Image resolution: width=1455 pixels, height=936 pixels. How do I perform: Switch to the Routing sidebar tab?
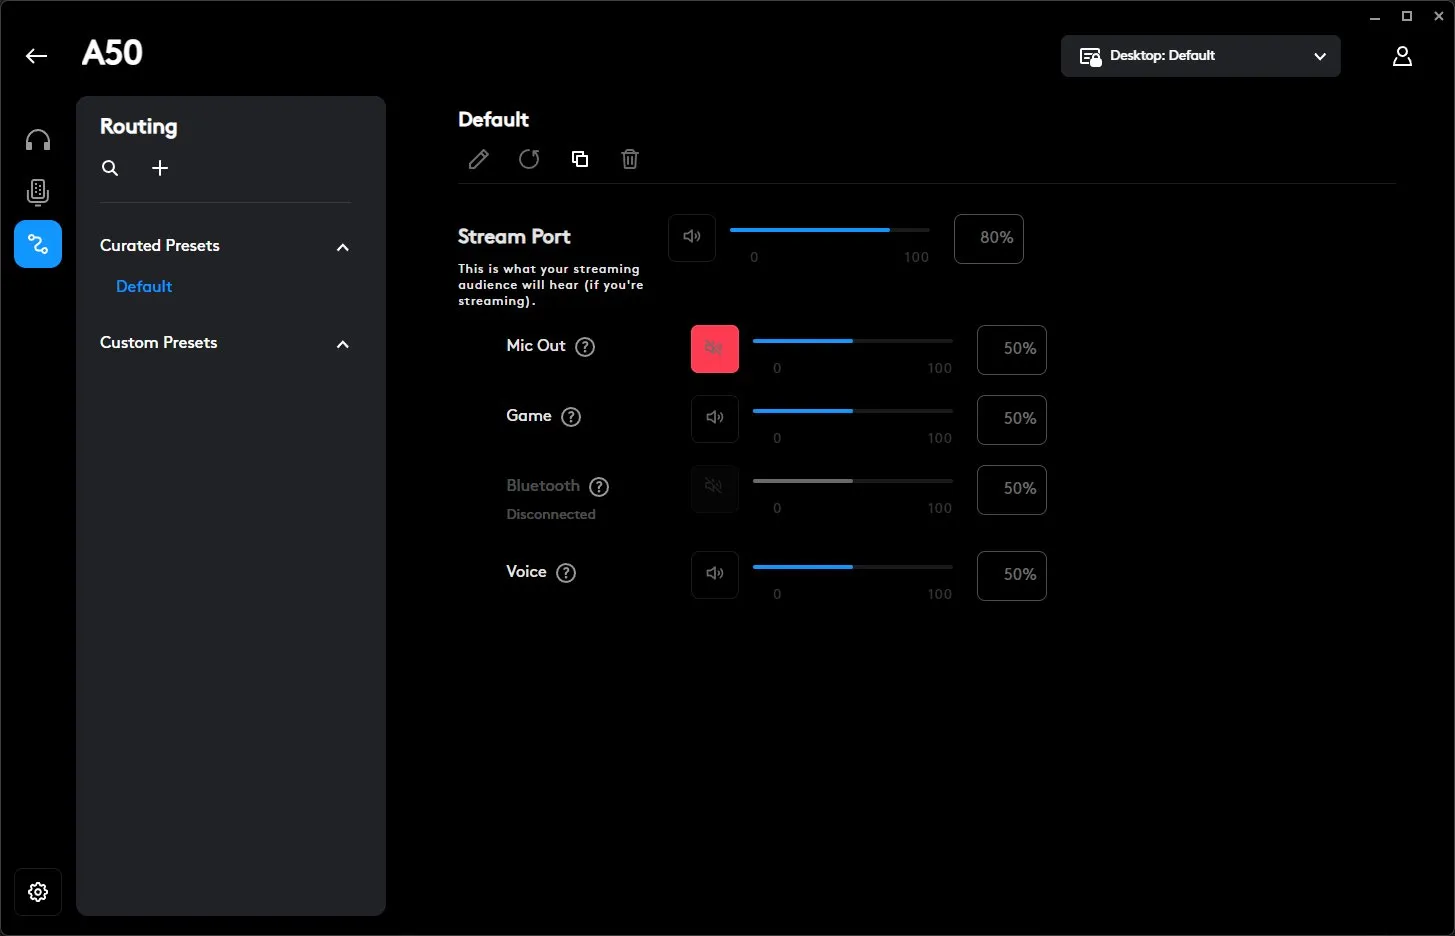tap(38, 244)
